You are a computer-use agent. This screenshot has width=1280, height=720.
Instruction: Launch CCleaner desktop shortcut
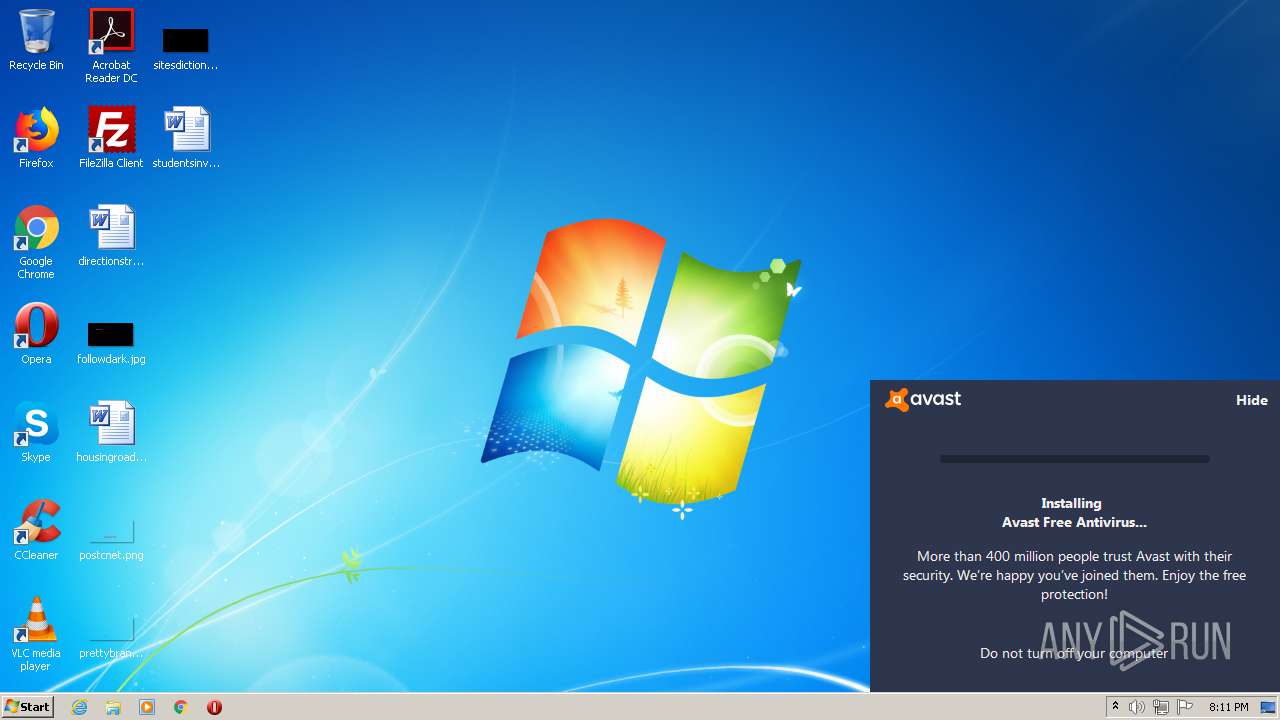coord(36,530)
